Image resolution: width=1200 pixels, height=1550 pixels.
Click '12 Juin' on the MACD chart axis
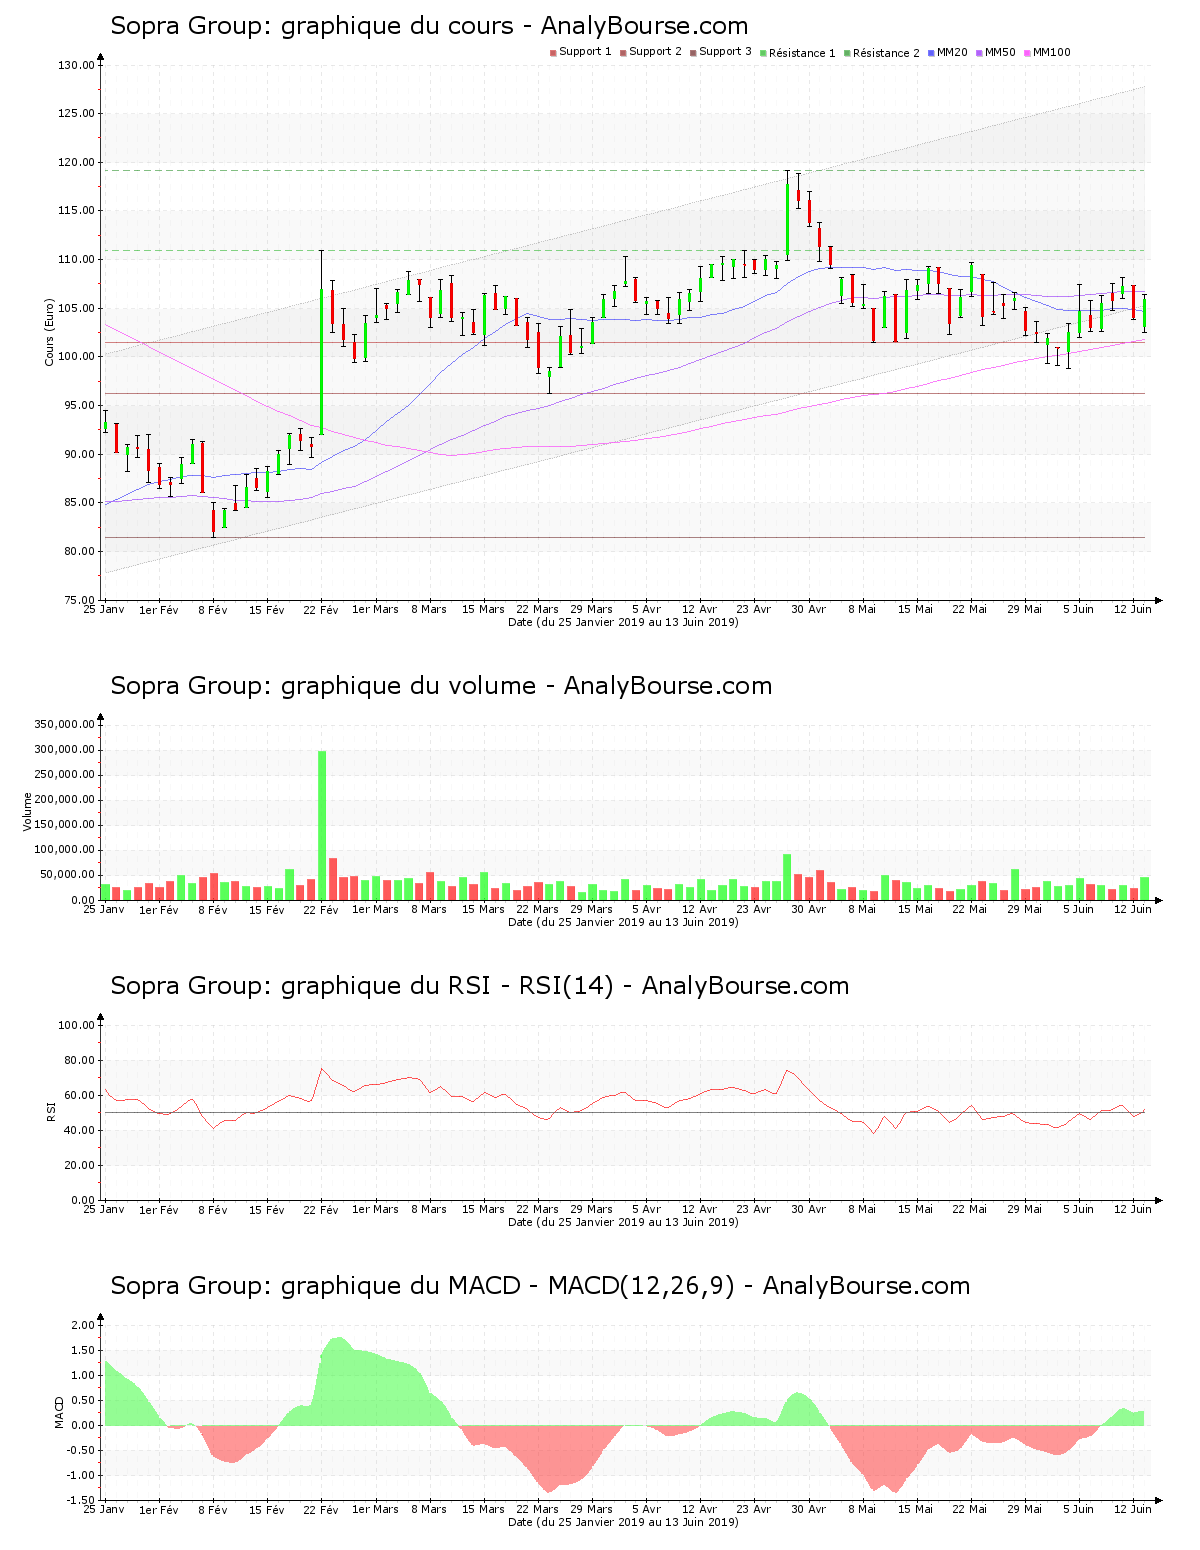pyautogui.click(x=1133, y=1509)
